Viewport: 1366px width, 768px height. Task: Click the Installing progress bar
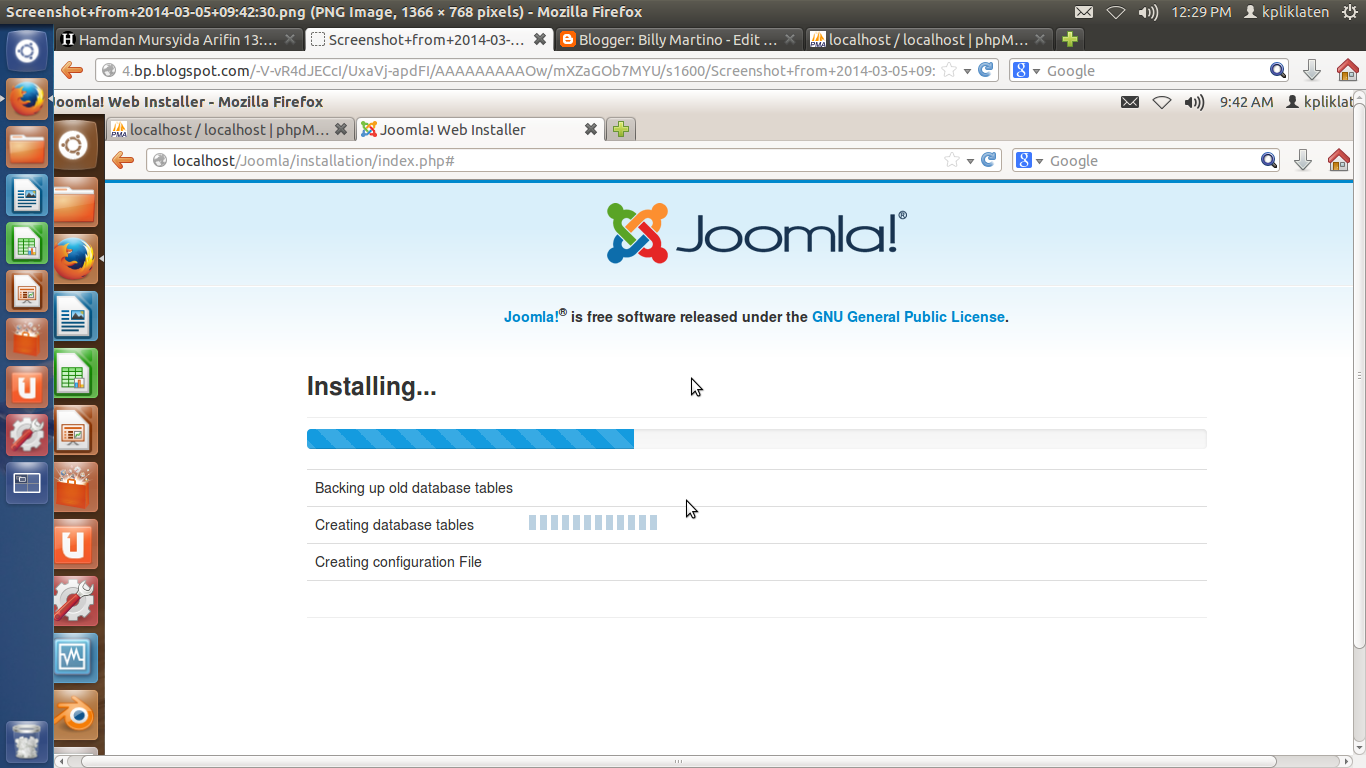pyautogui.click(x=756, y=439)
